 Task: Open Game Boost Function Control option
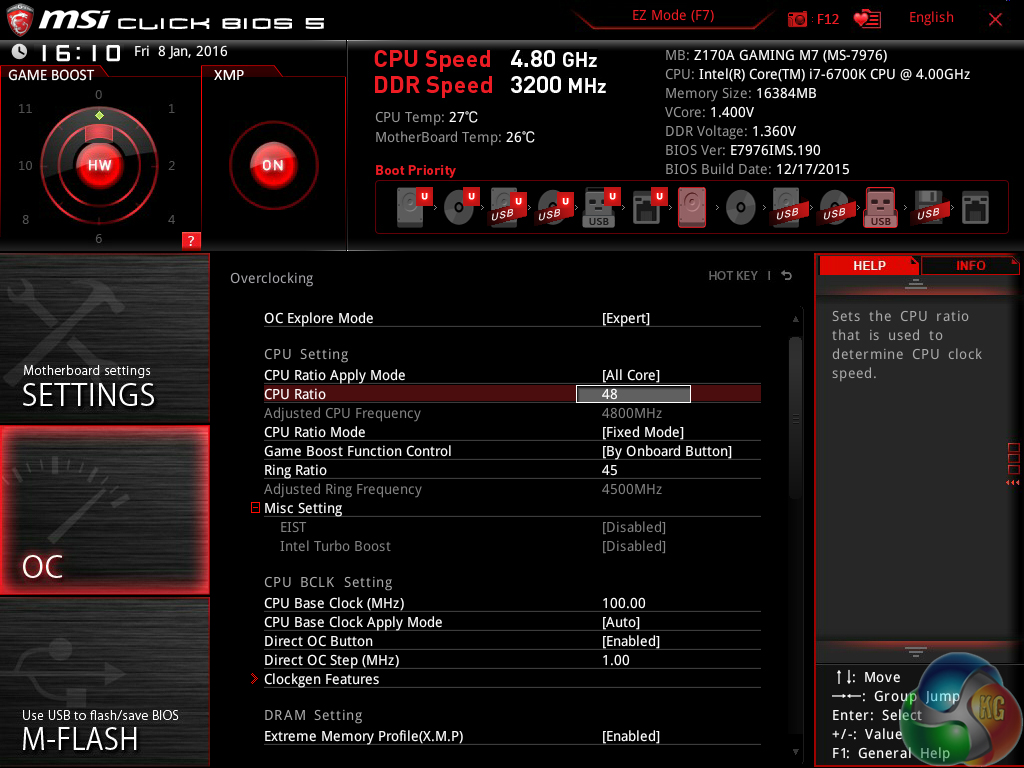click(667, 451)
